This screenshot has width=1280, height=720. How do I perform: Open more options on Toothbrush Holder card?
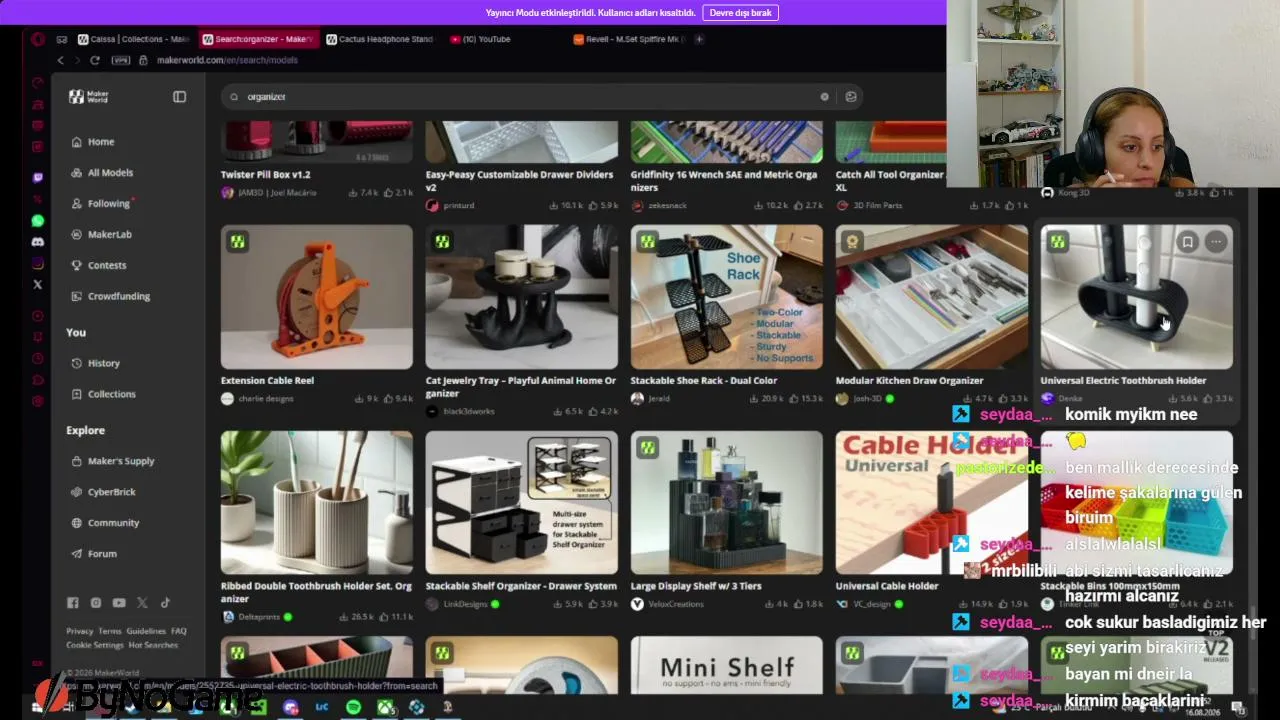(x=1216, y=242)
